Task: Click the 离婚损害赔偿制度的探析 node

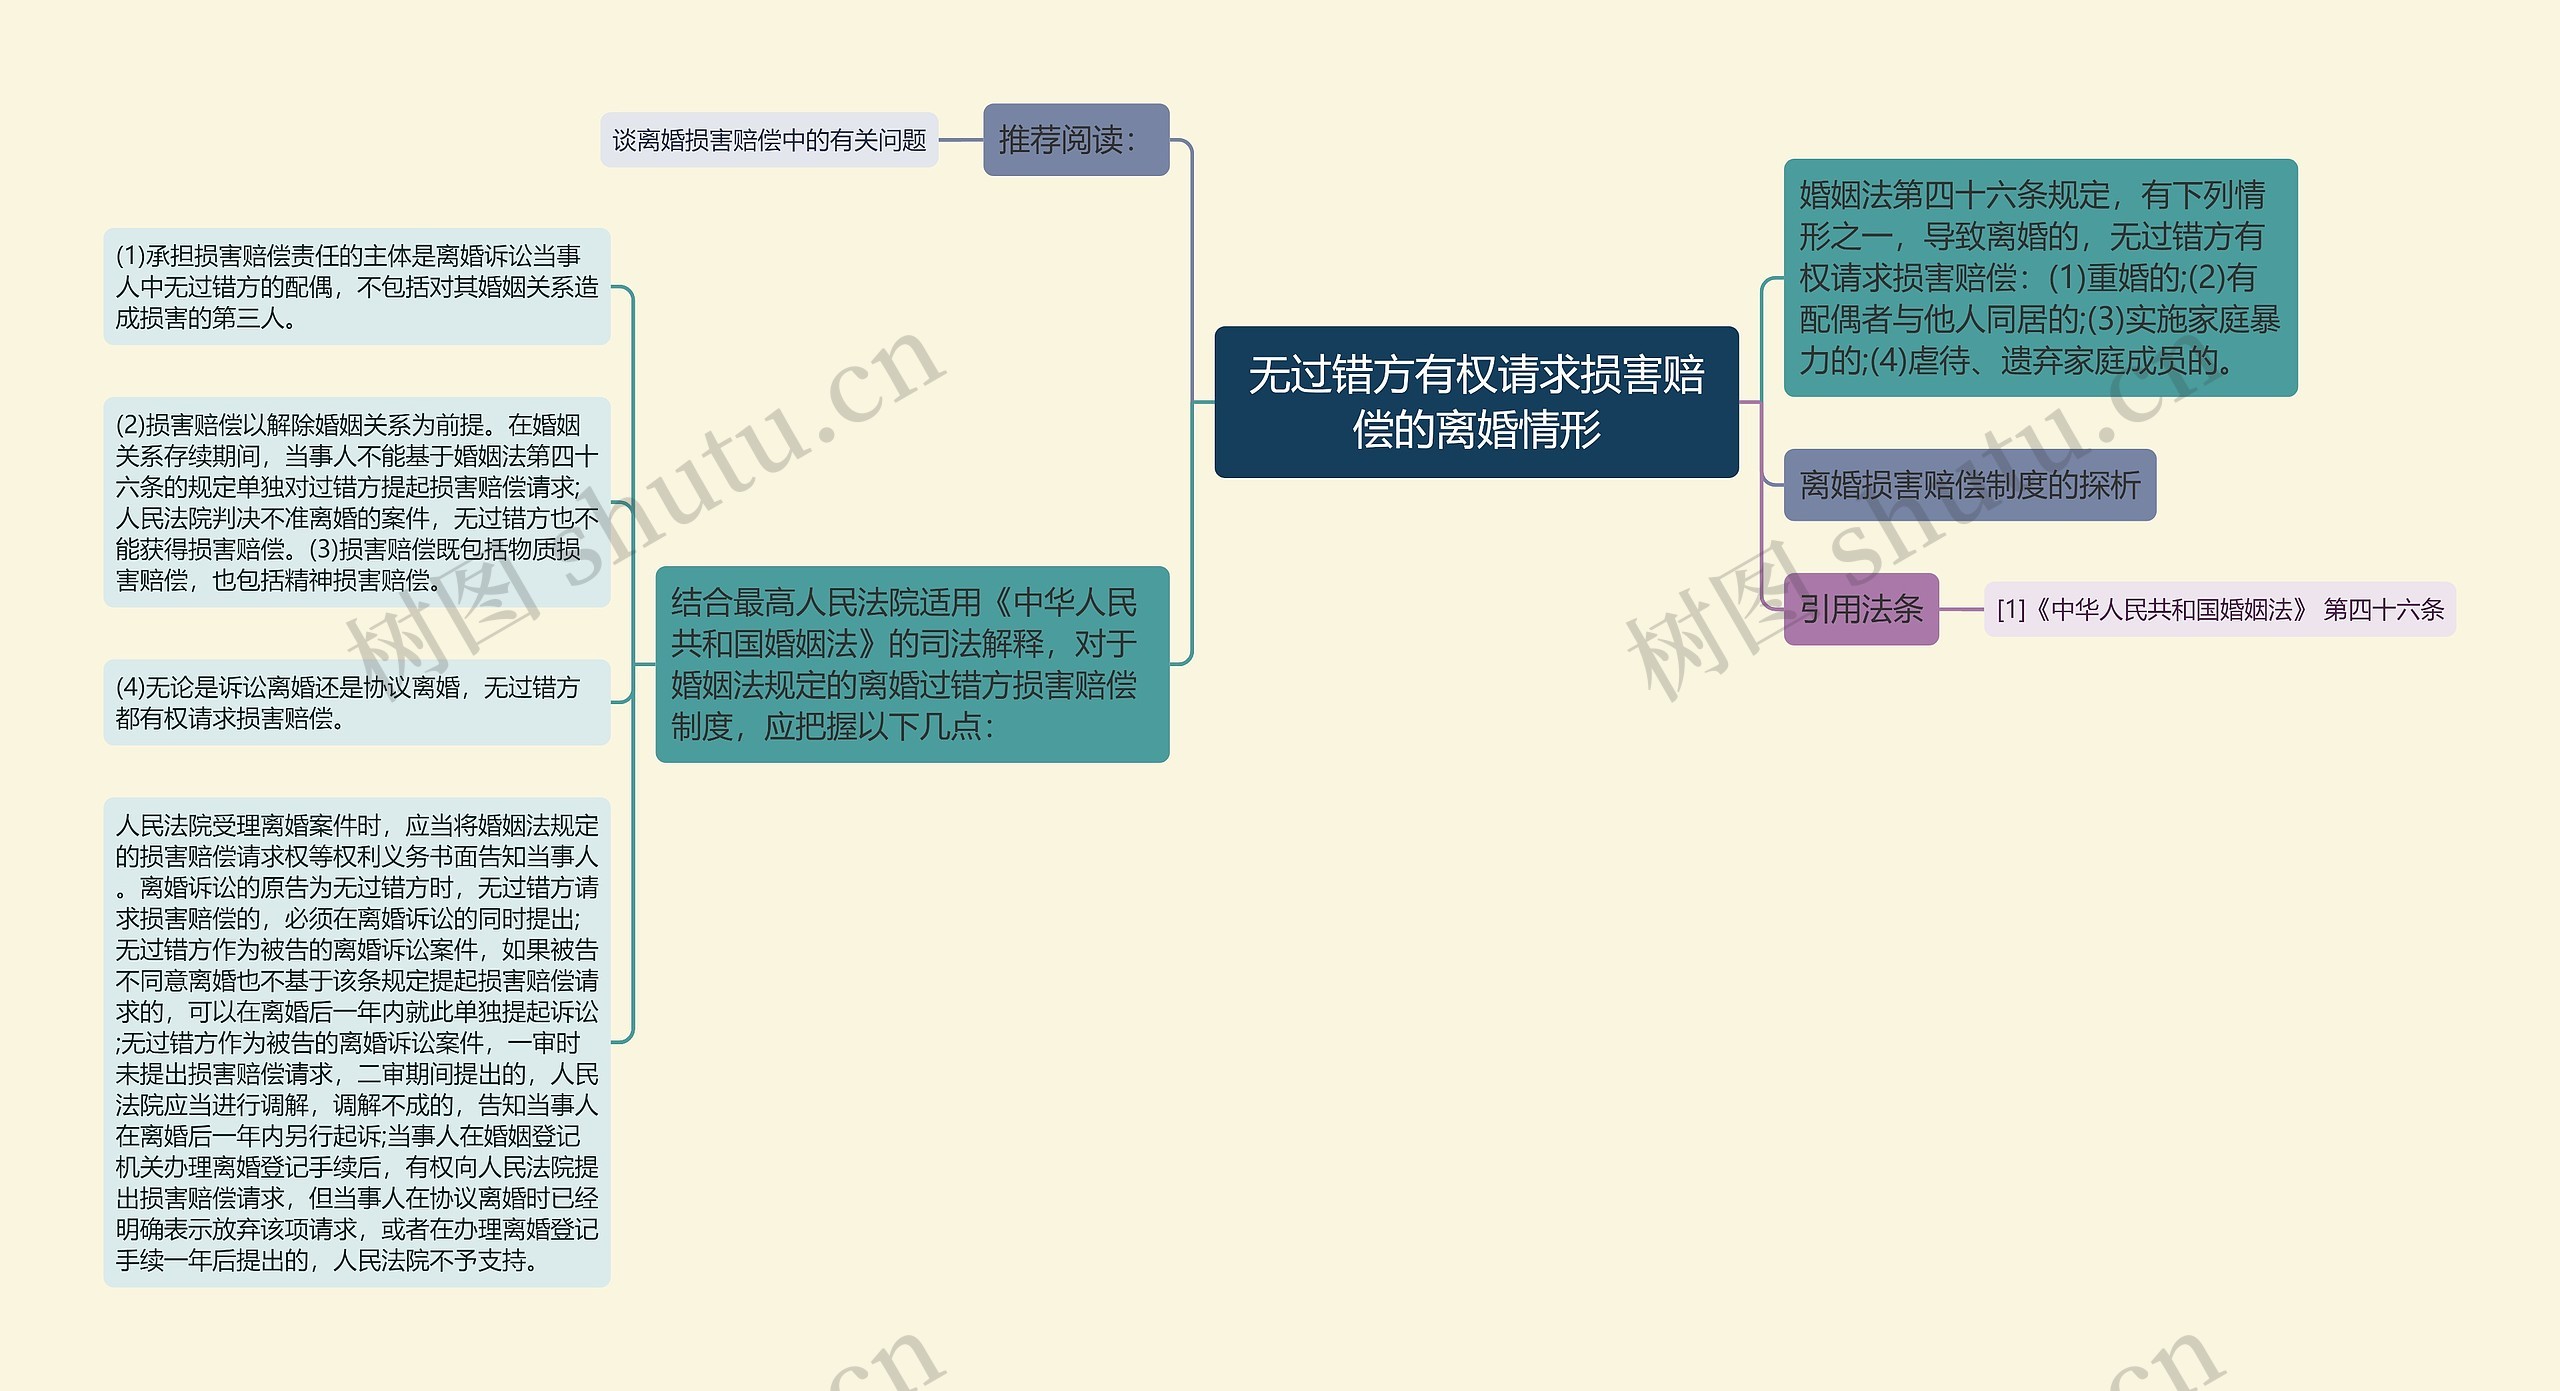Action: [x=1968, y=489]
